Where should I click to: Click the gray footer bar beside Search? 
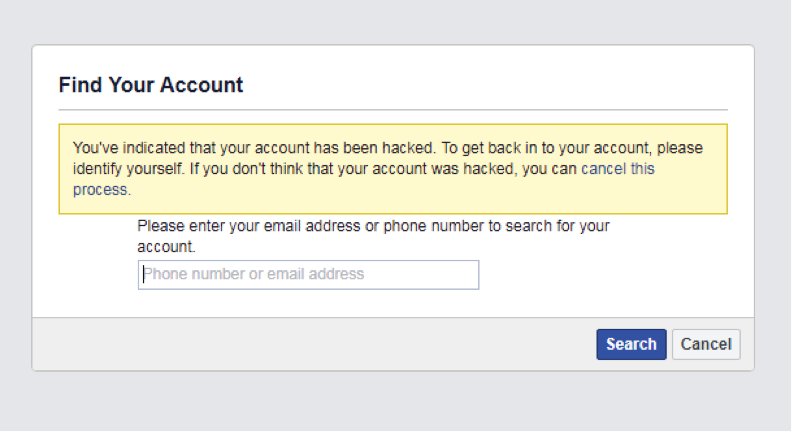(300, 344)
